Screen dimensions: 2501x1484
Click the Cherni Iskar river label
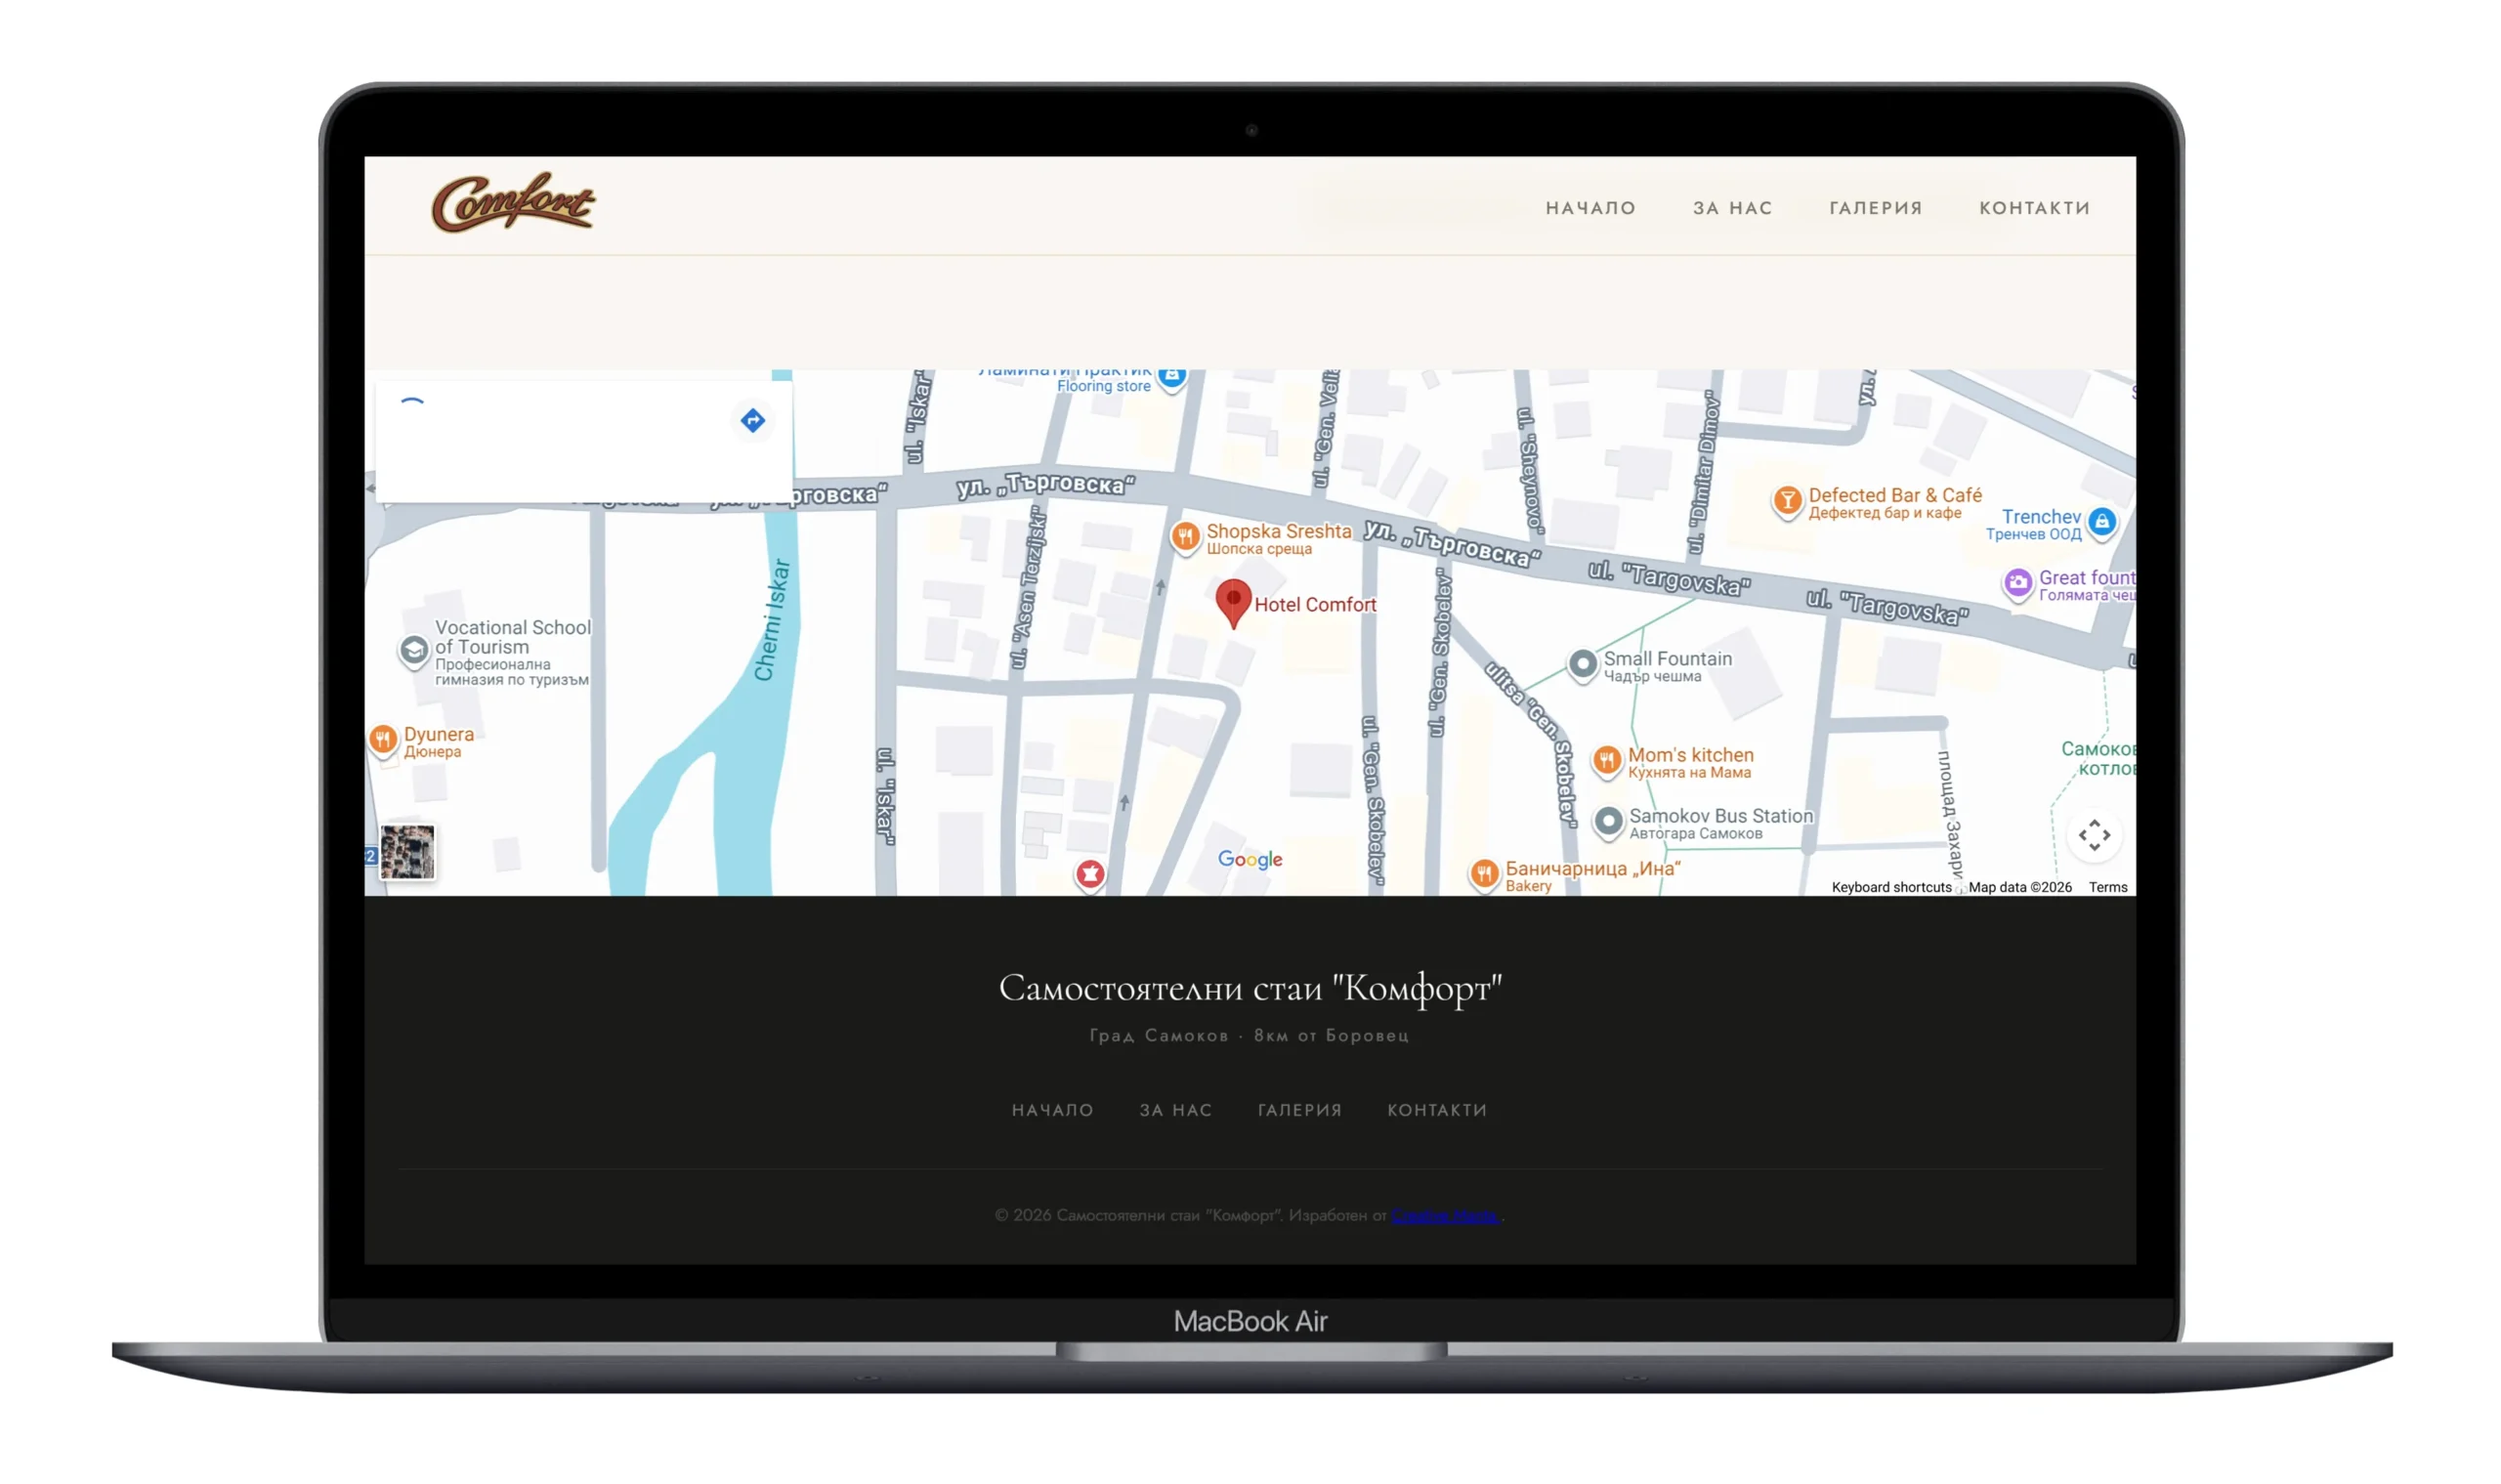[x=772, y=620]
